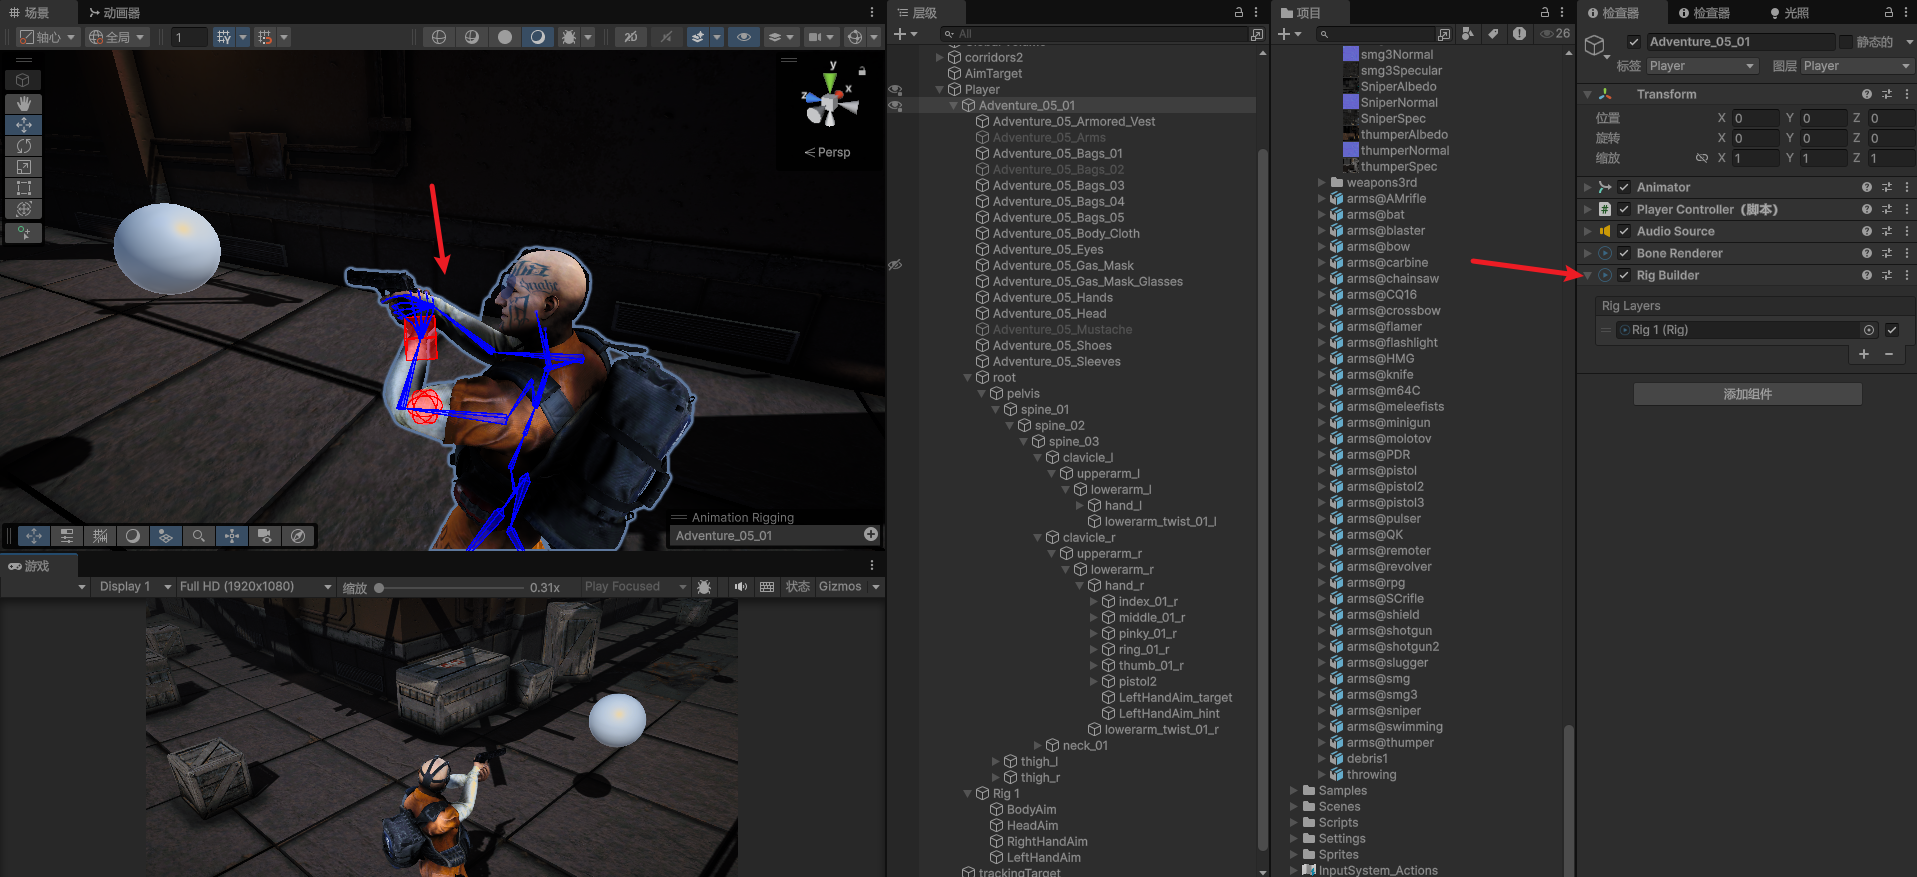Focus the Hierarchy search field
The image size is (1917, 877).
(1095, 34)
